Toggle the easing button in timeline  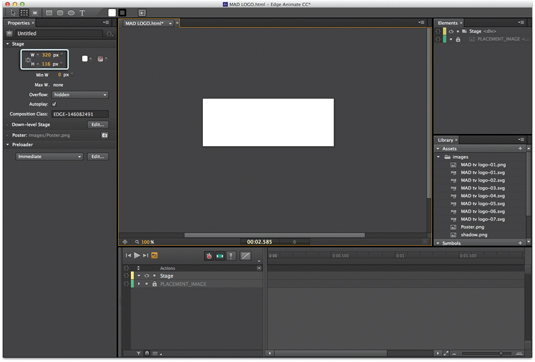(245, 256)
